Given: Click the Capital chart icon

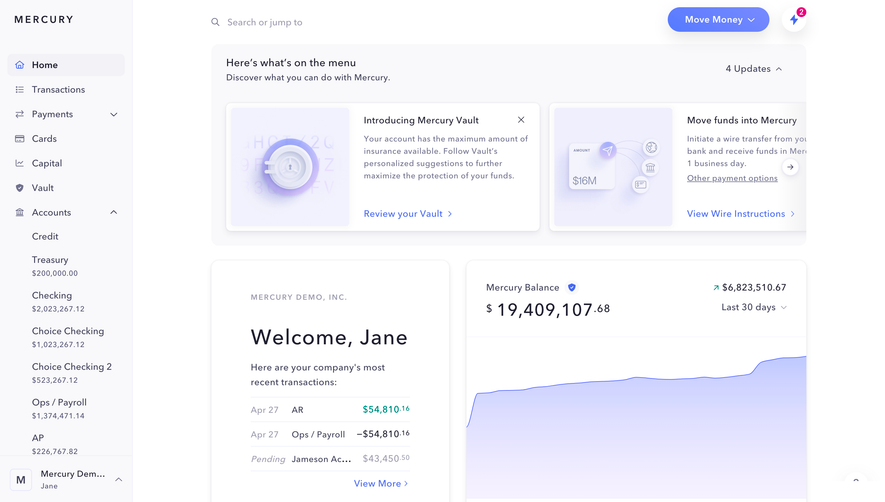Looking at the screenshot, I should click(x=20, y=163).
